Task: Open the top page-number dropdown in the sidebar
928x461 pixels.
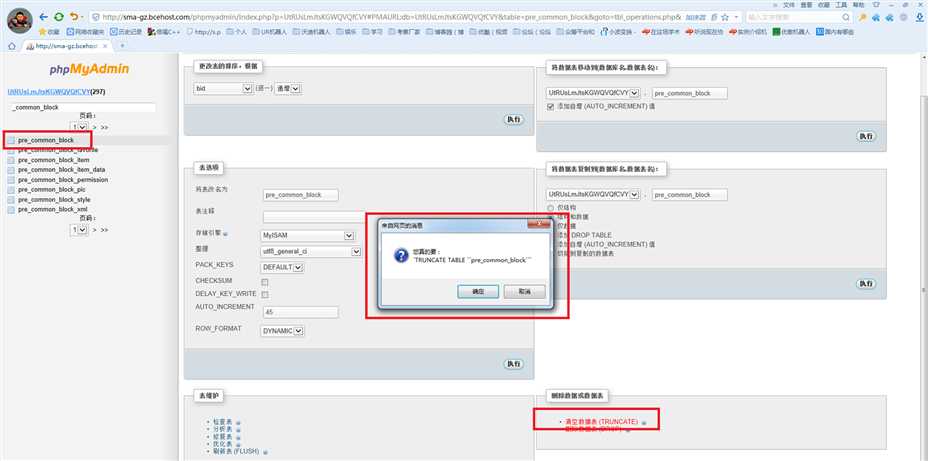Action: pos(79,127)
